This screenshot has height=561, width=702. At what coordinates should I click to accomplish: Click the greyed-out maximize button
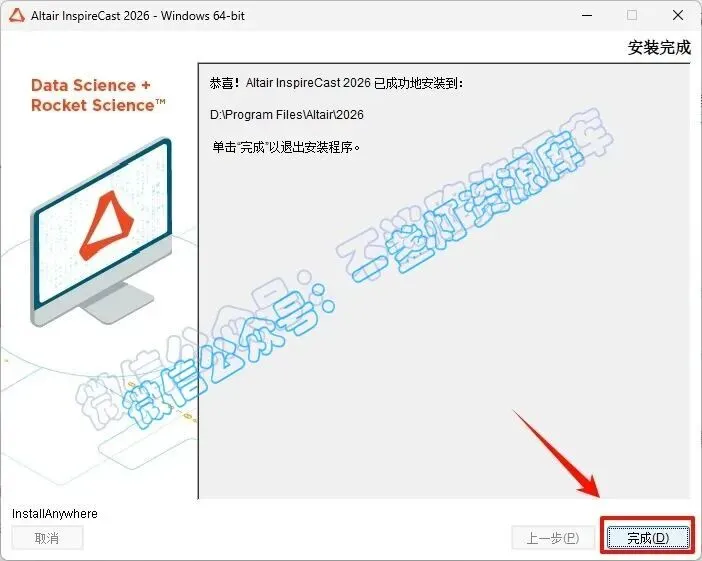[x=632, y=16]
